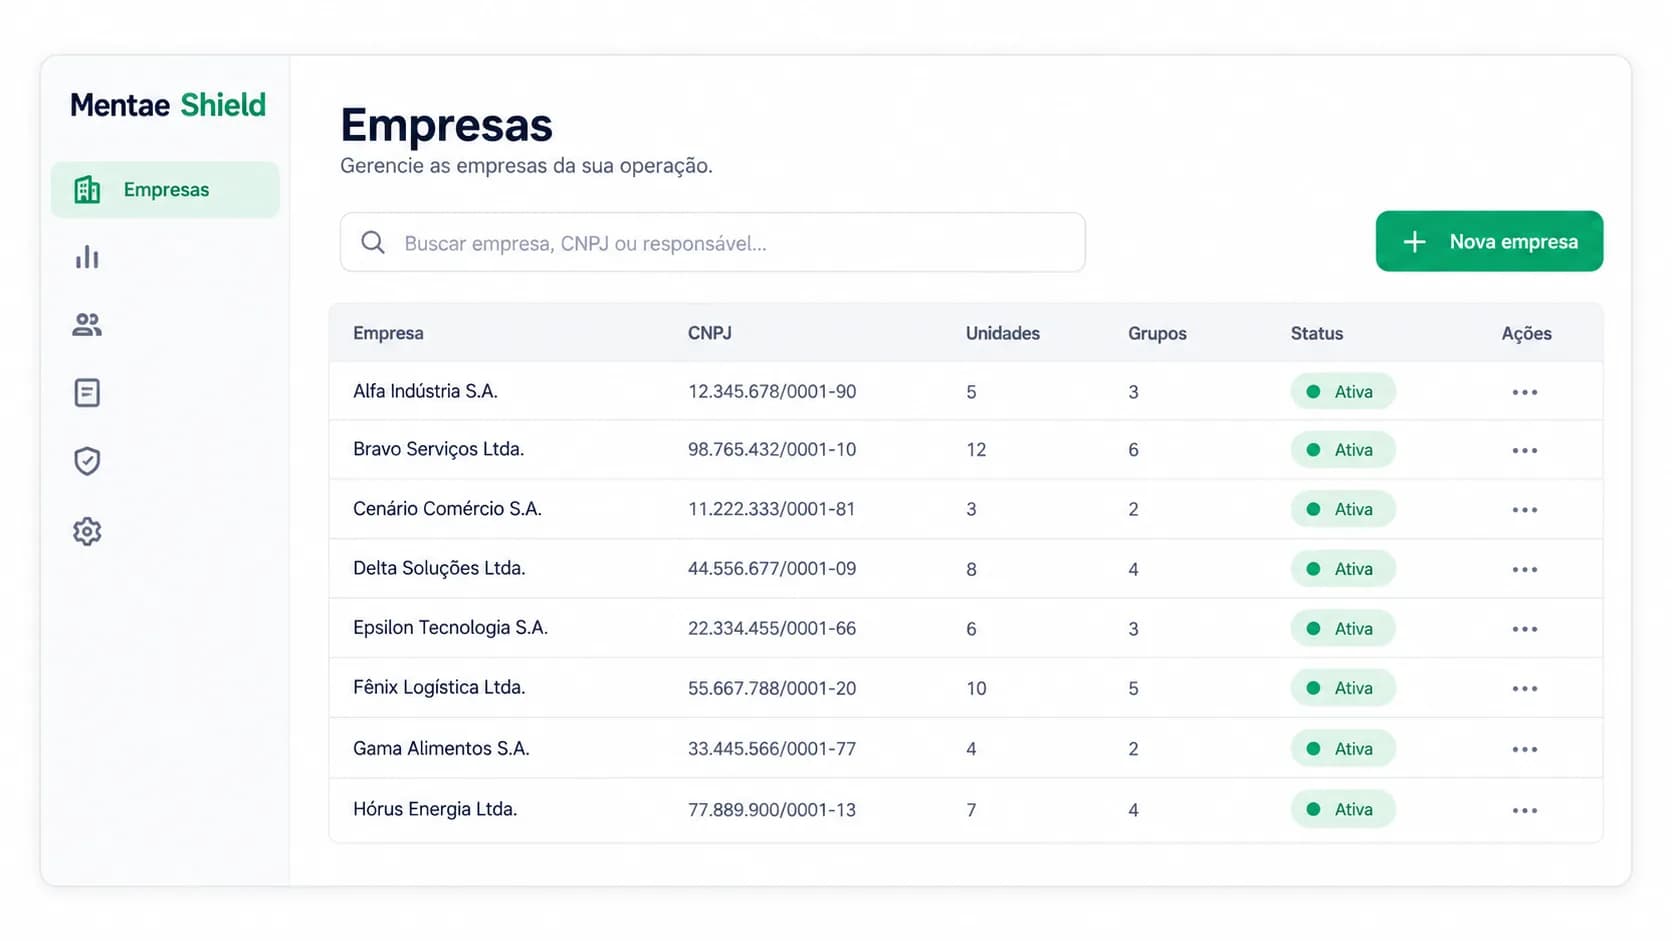Open the document list icon in sidebar
Image resolution: width=1672 pixels, height=941 pixels.
87,393
